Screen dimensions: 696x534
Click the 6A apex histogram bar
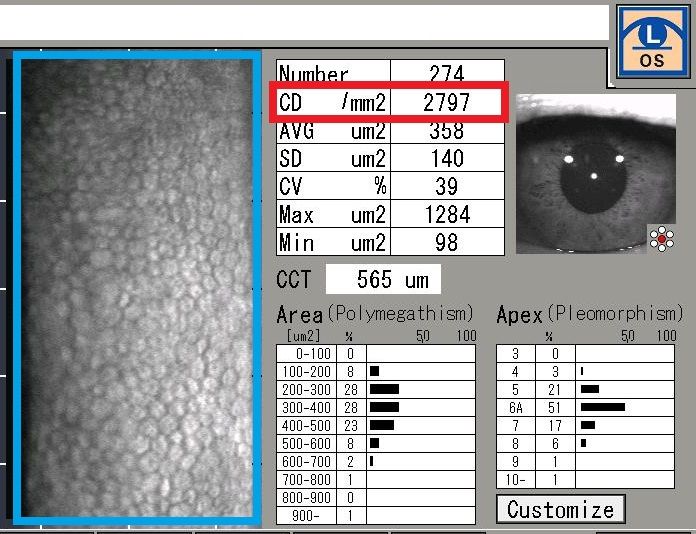point(603,407)
